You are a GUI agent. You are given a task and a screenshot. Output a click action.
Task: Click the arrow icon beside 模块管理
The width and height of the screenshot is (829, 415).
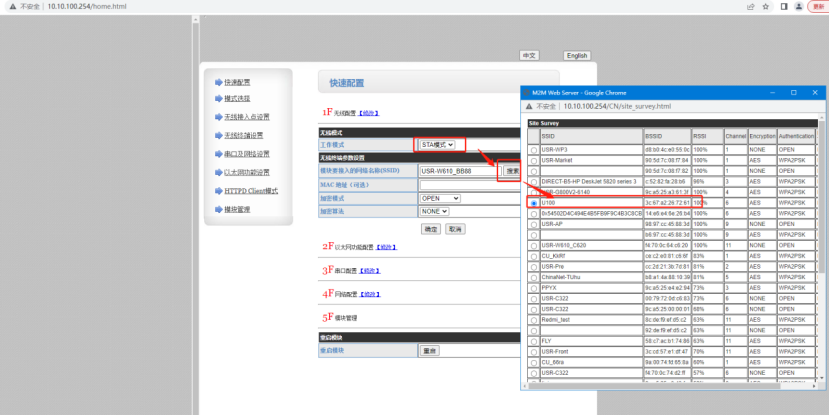click(218, 209)
